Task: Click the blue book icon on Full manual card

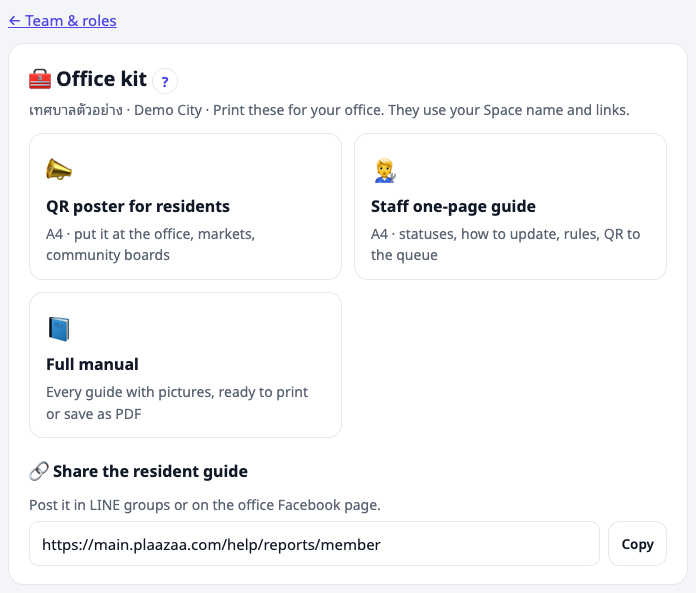Action: pos(59,329)
